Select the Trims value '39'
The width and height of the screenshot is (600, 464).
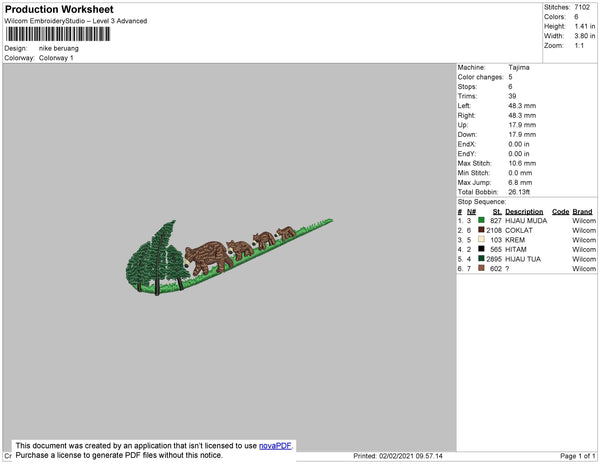(x=512, y=96)
